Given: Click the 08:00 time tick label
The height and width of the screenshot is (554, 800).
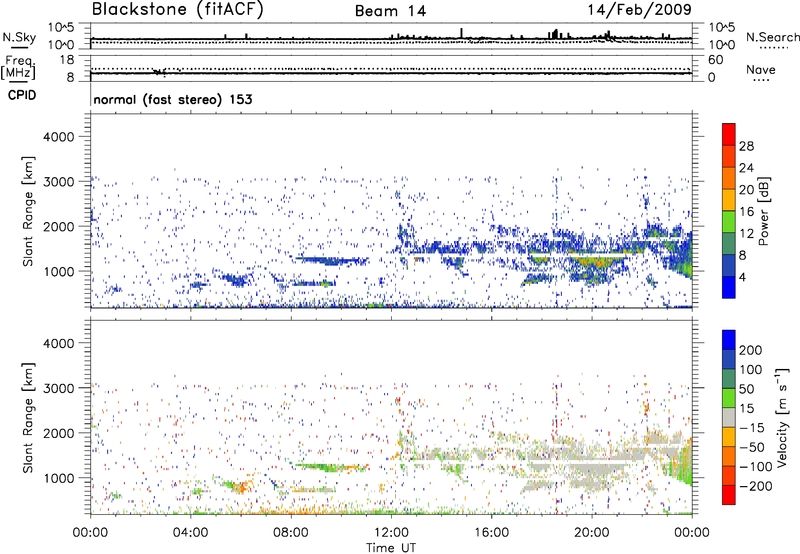Looking at the screenshot, I should [x=291, y=533].
